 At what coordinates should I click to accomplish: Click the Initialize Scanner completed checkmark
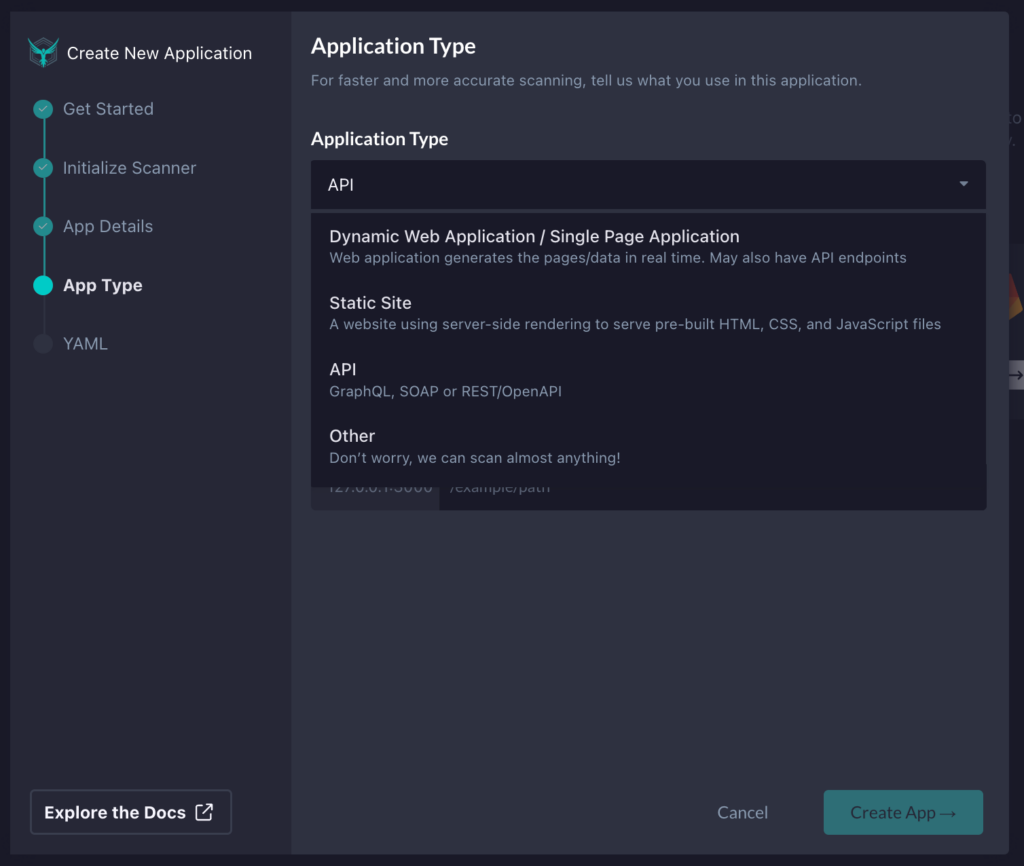[42, 168]
